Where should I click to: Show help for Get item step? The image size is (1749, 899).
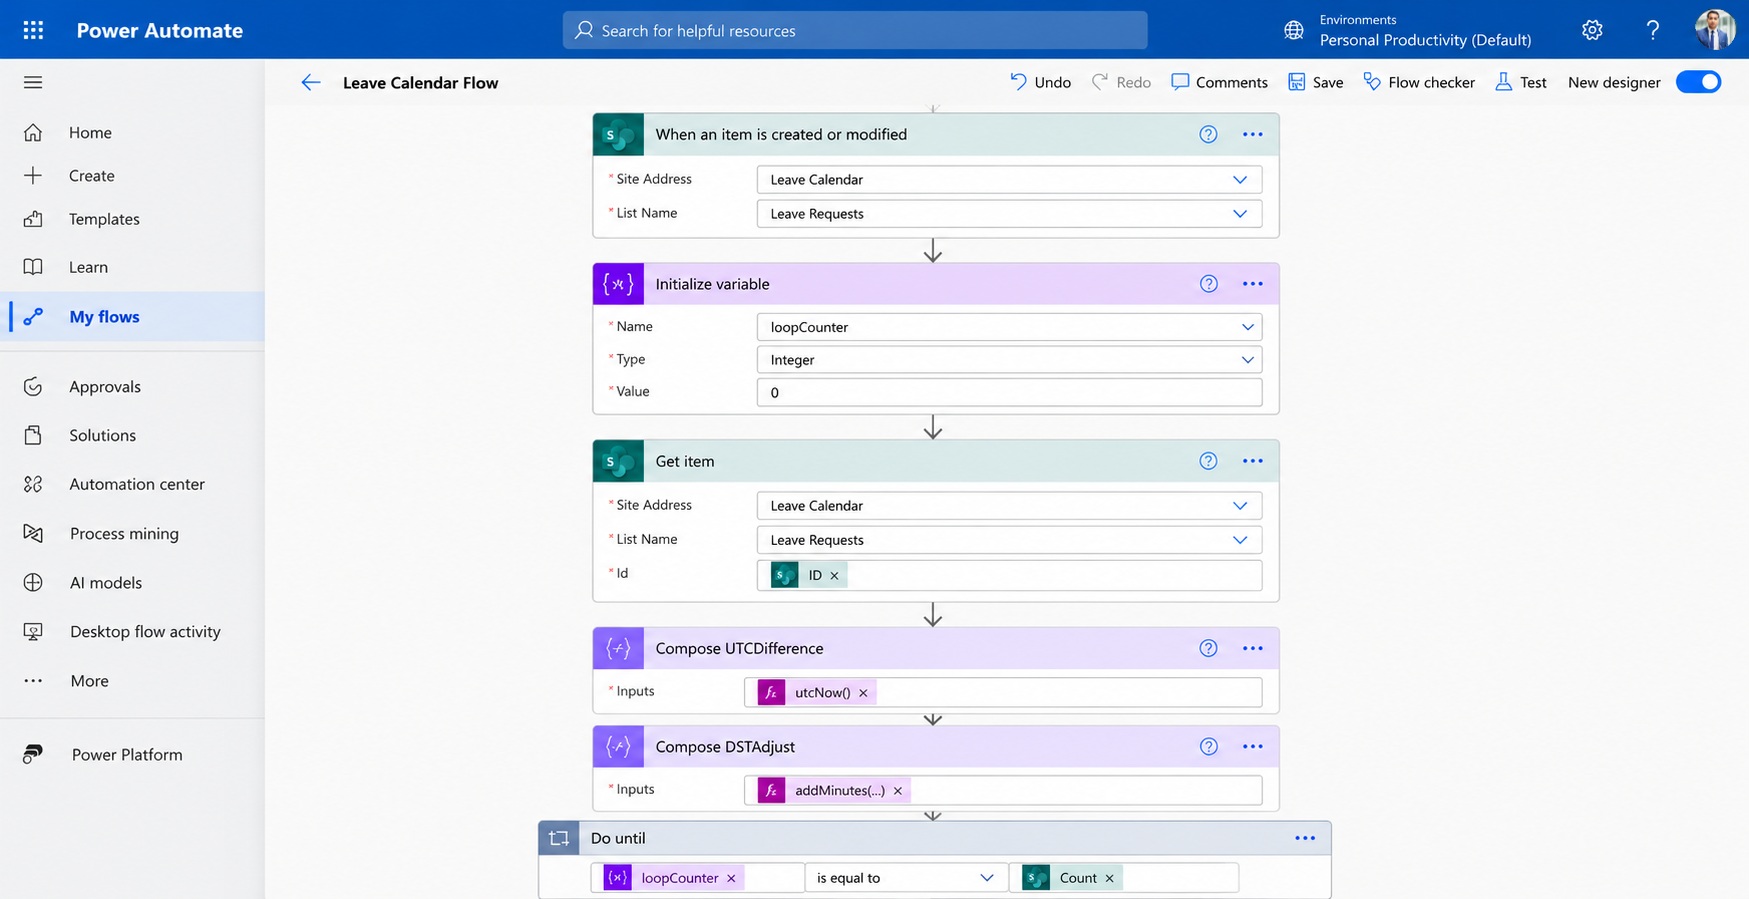point(1208,461)
